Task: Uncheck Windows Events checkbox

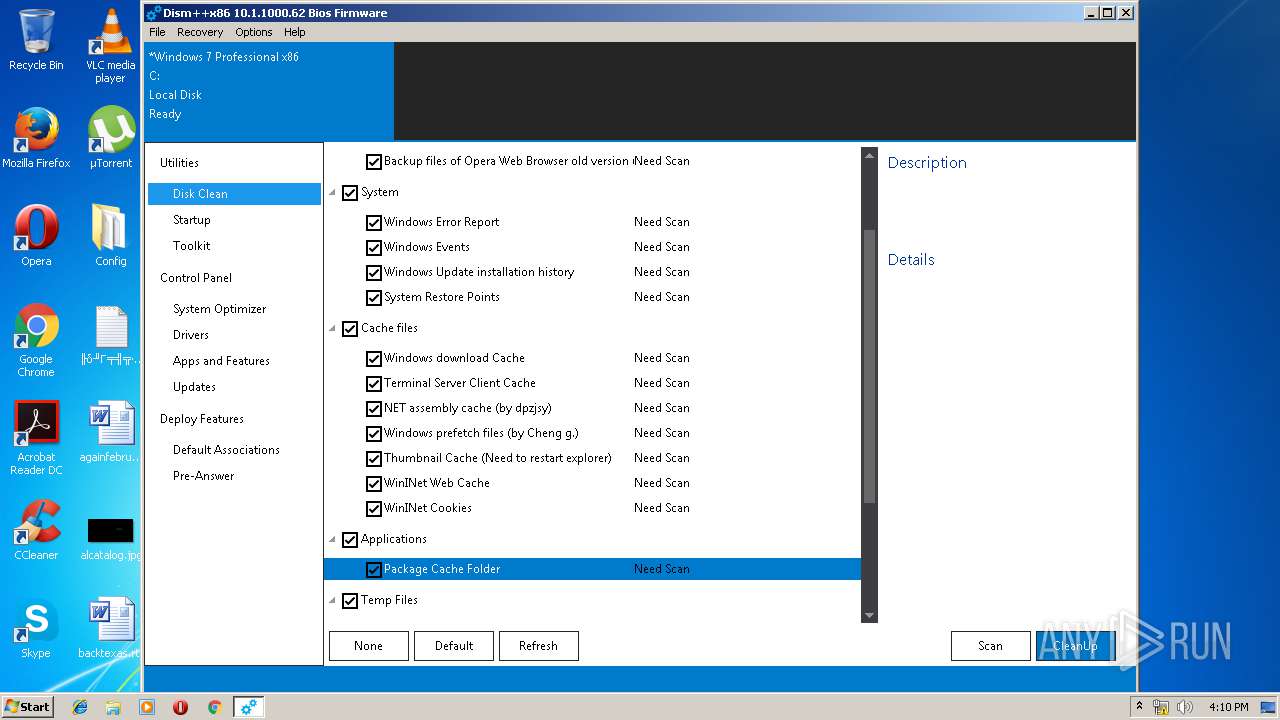Action: (374, 248)
